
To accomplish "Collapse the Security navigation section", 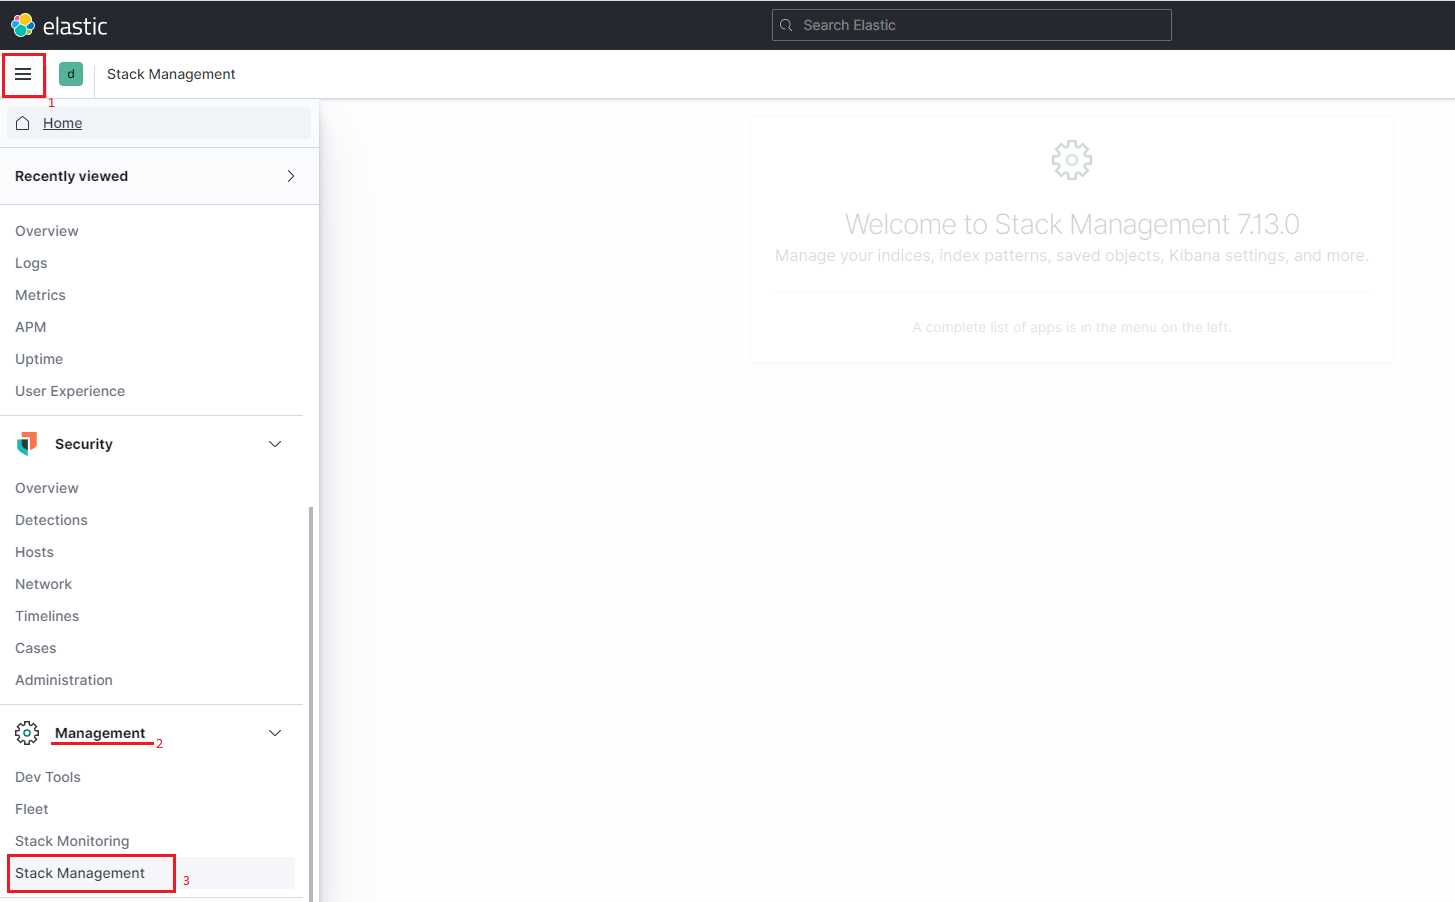I will (274, 443).
